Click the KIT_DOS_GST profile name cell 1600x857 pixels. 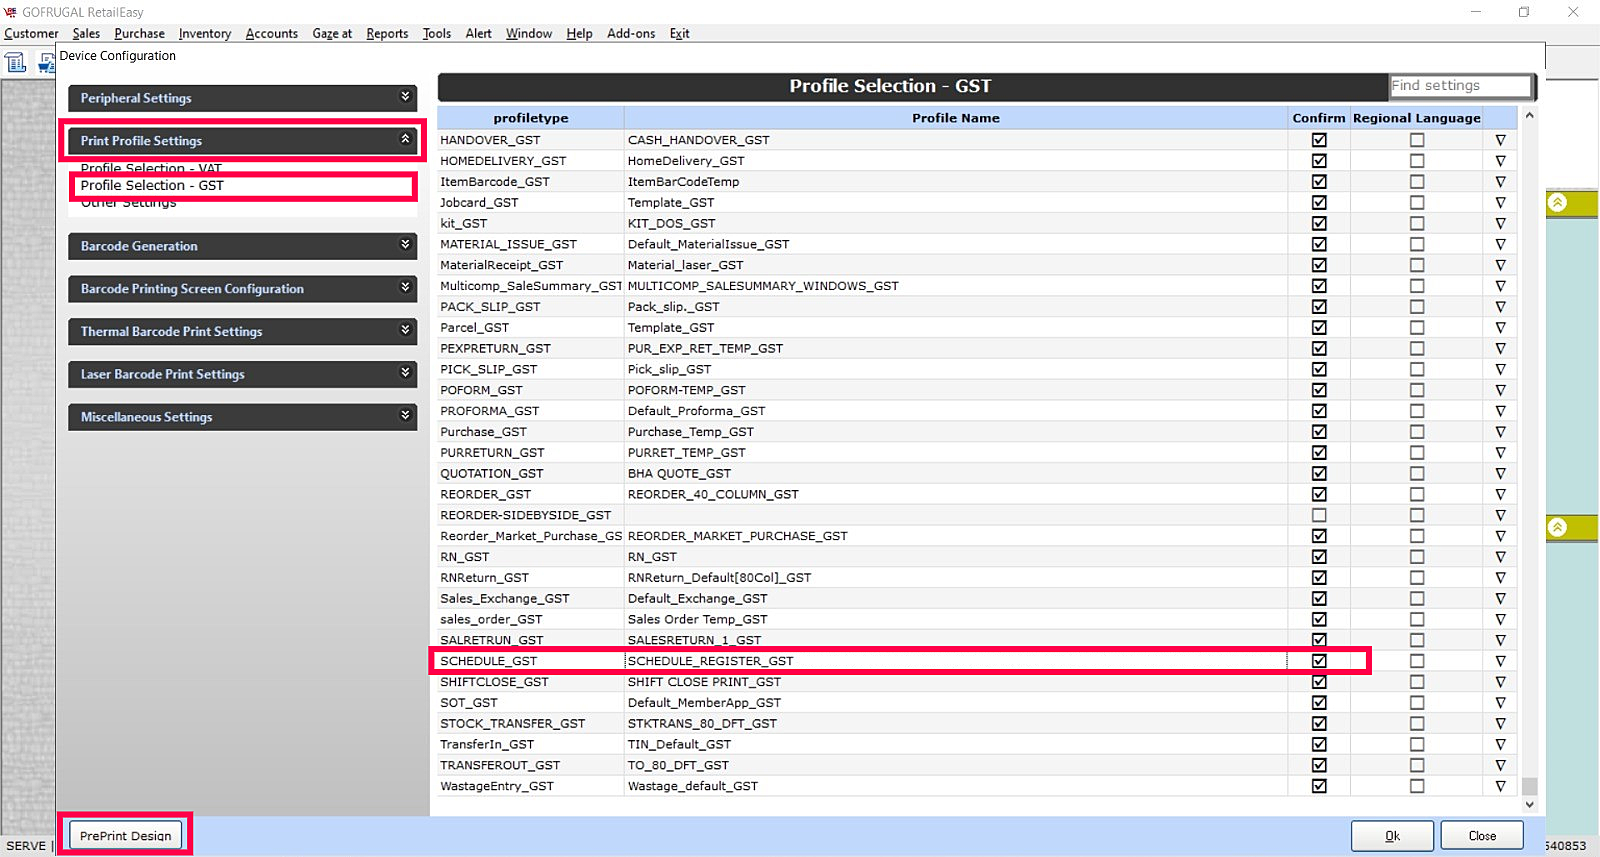tap(956, 223)
